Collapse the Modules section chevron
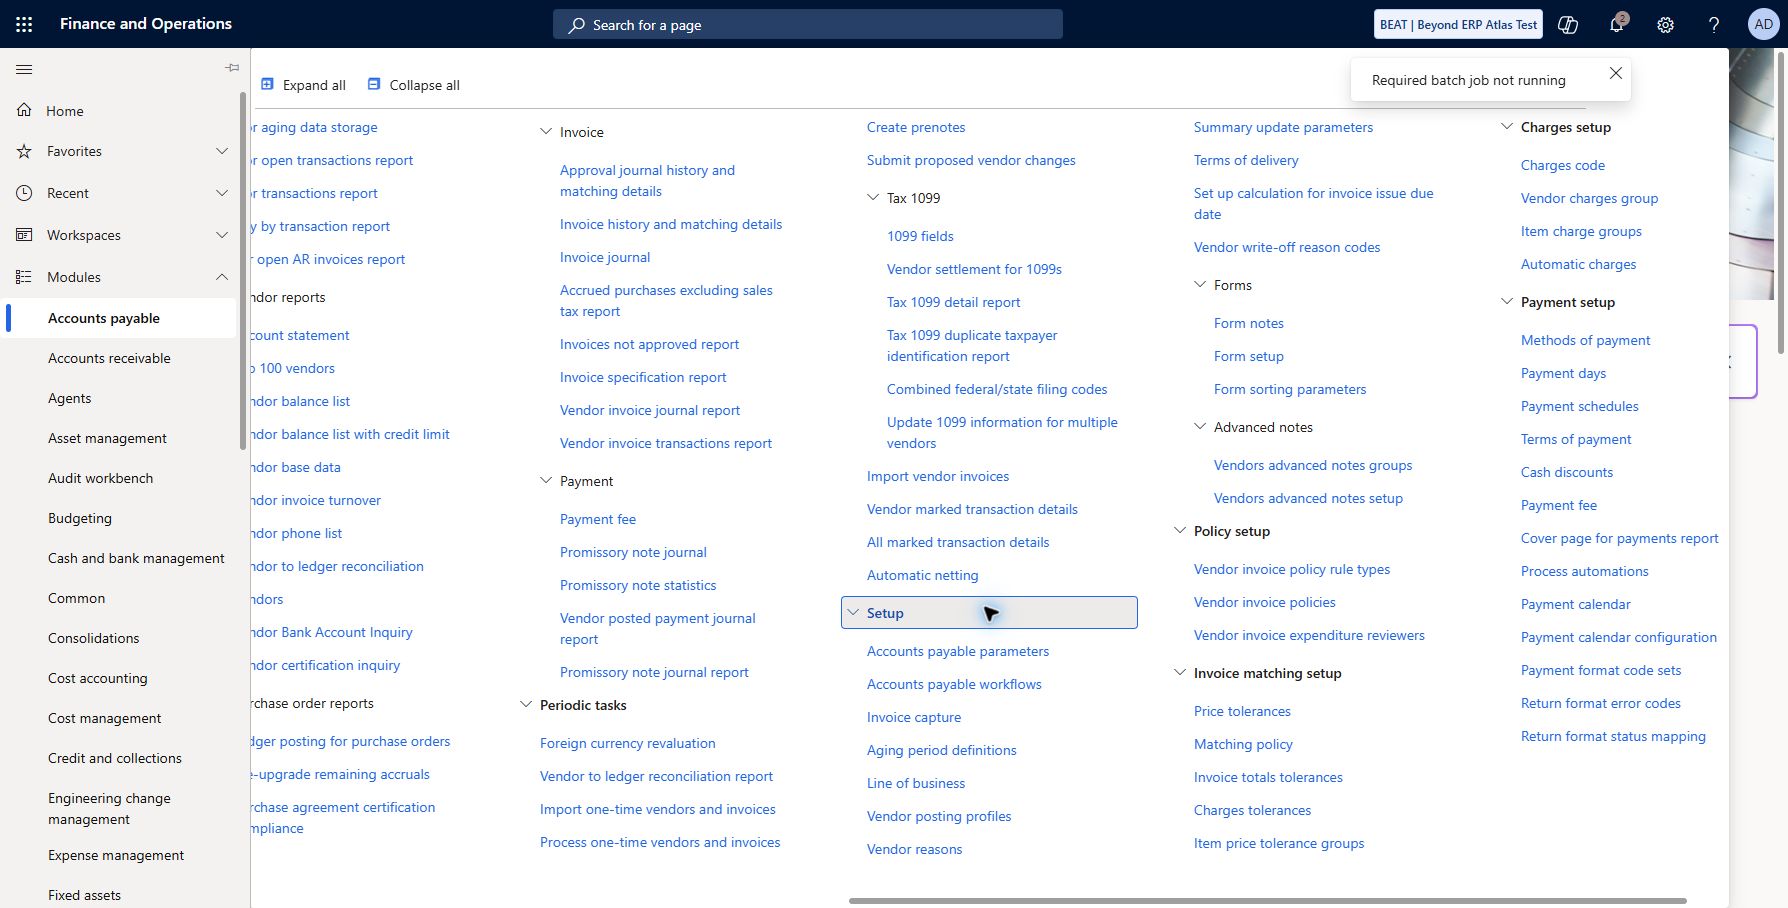This screenshot has width=1788, height=908. tap(222, 277)
